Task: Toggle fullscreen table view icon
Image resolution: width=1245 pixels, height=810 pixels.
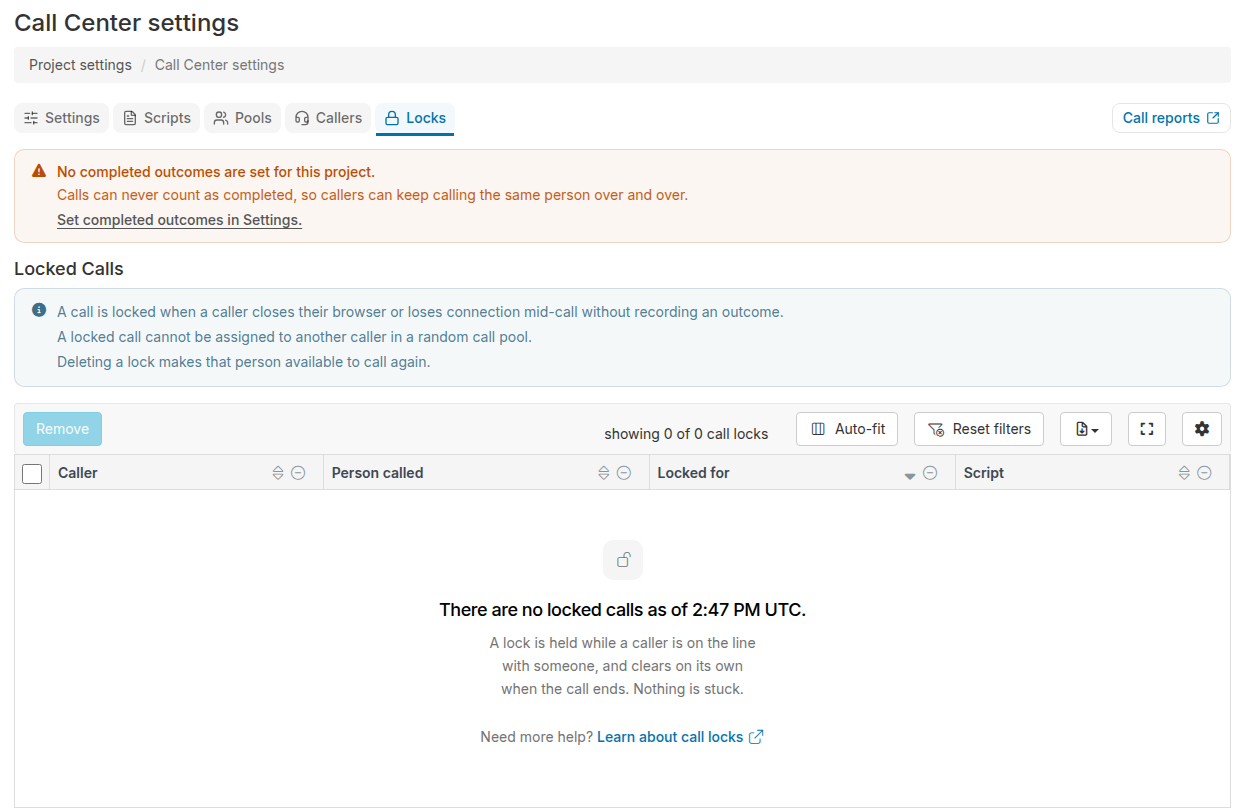Action: 1147,429
